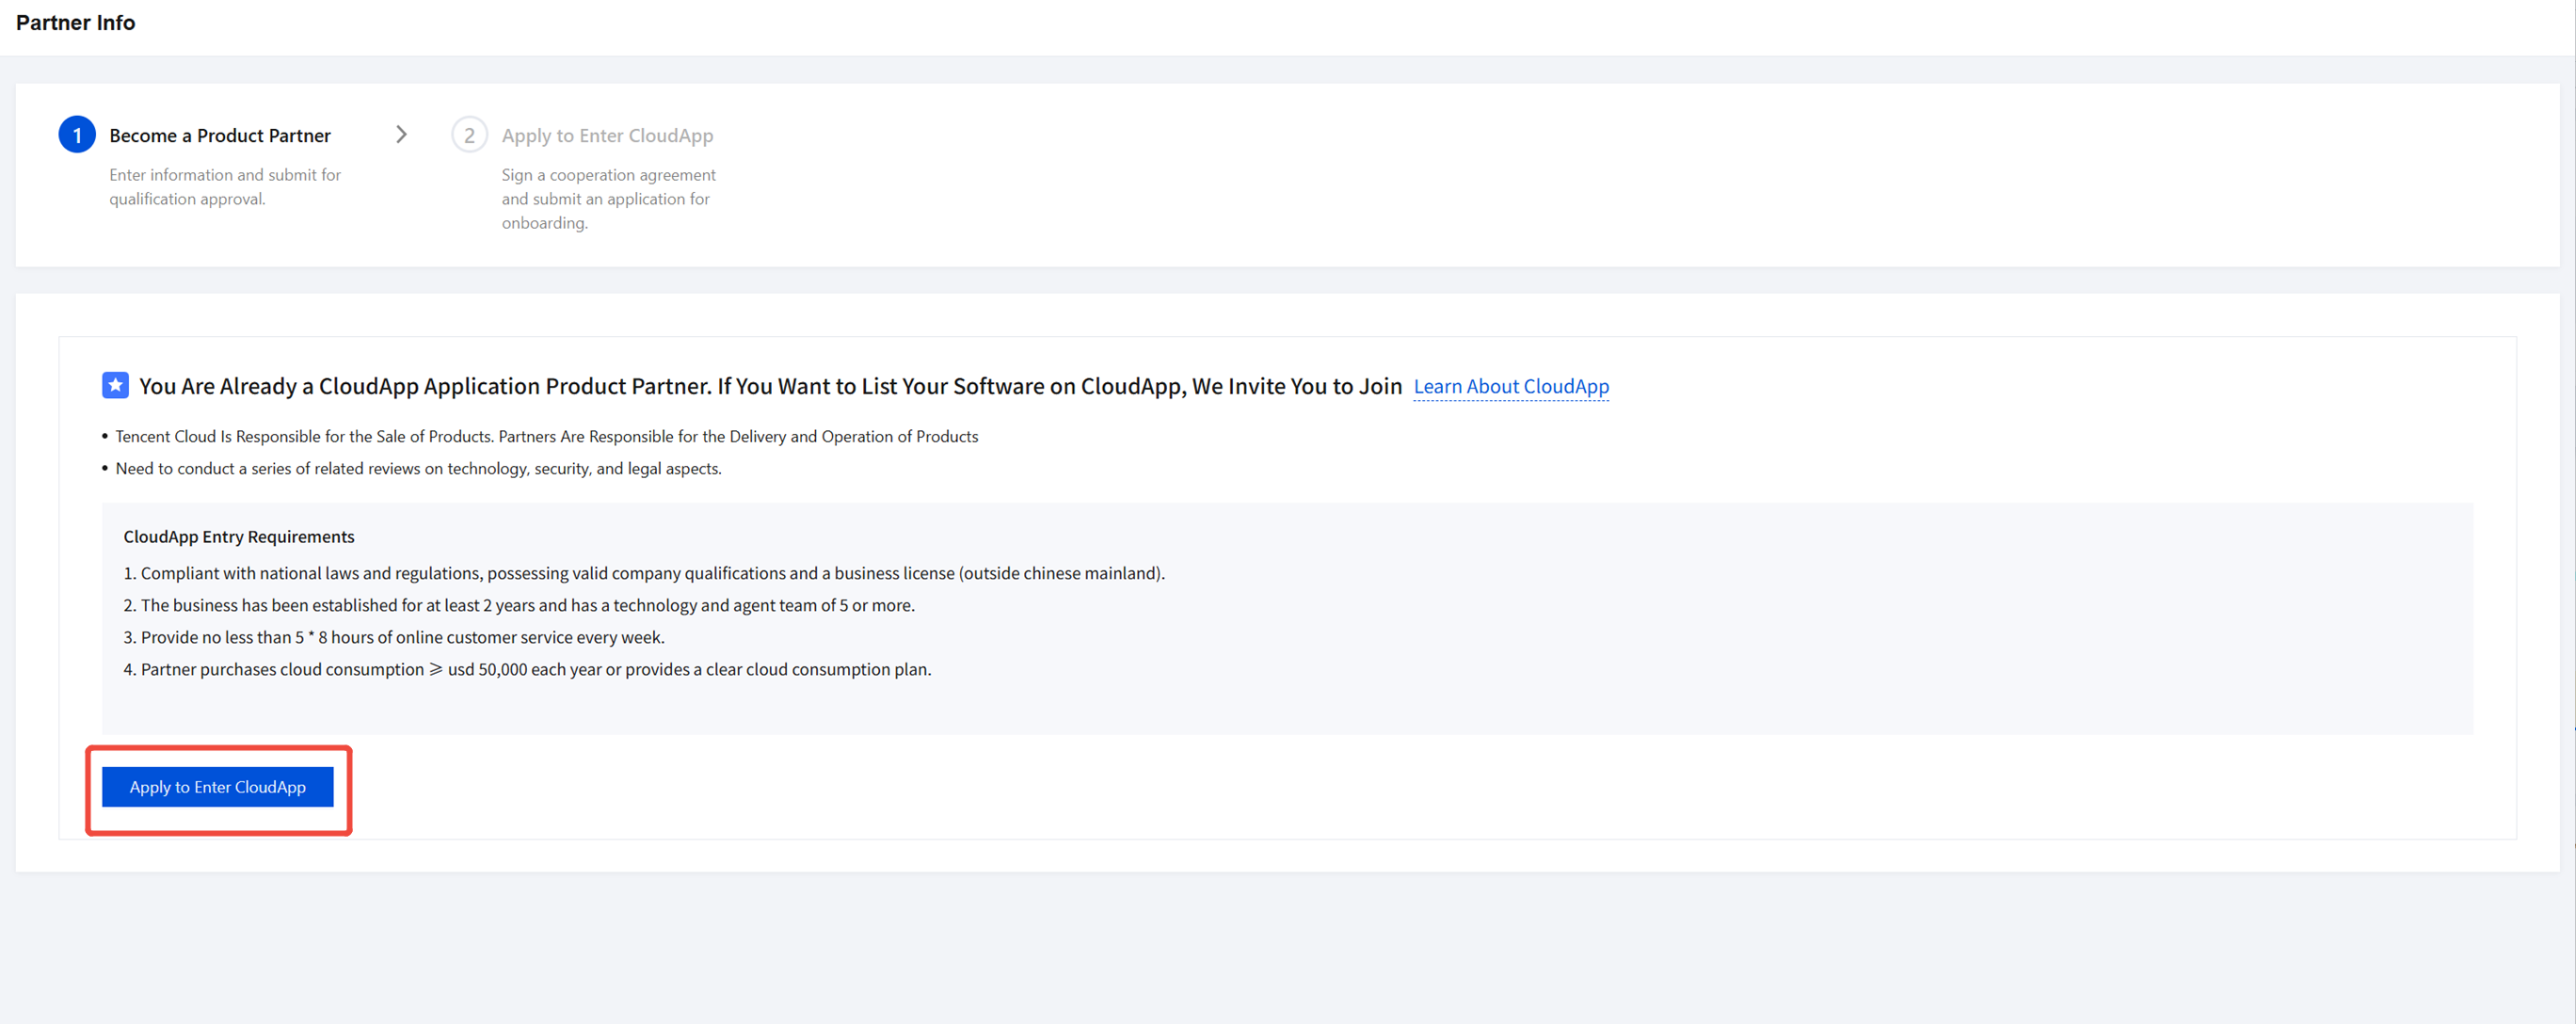Click the step 2 circle icon
Image resolution: width=2576 pixels, height=1024 pixels.
tap(469, 135)
